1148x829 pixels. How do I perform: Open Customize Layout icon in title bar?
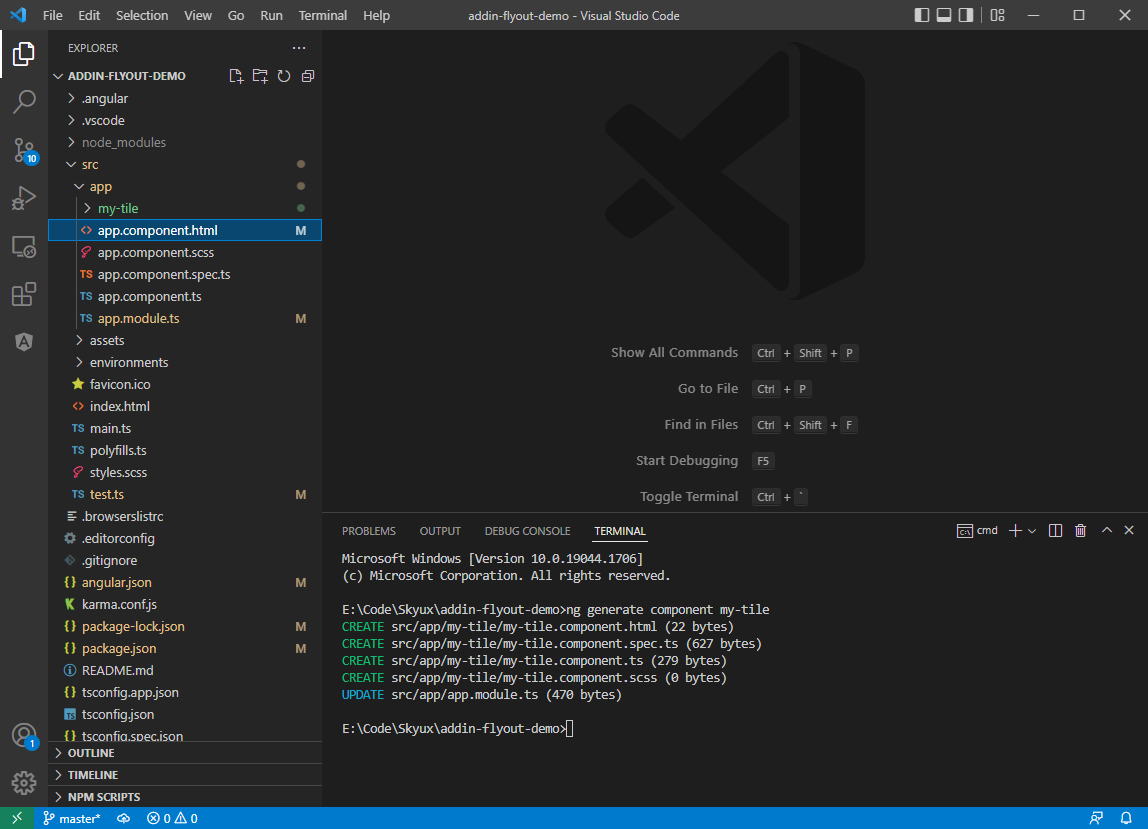point(997,15)
